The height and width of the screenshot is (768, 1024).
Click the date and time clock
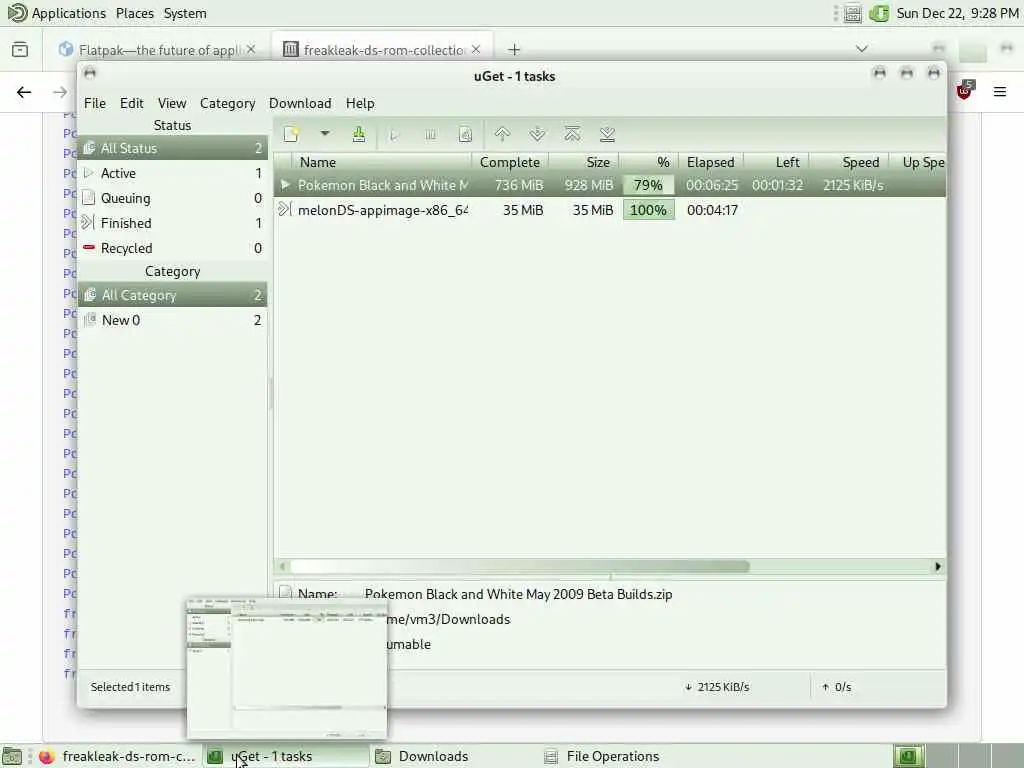click(957, 13)
